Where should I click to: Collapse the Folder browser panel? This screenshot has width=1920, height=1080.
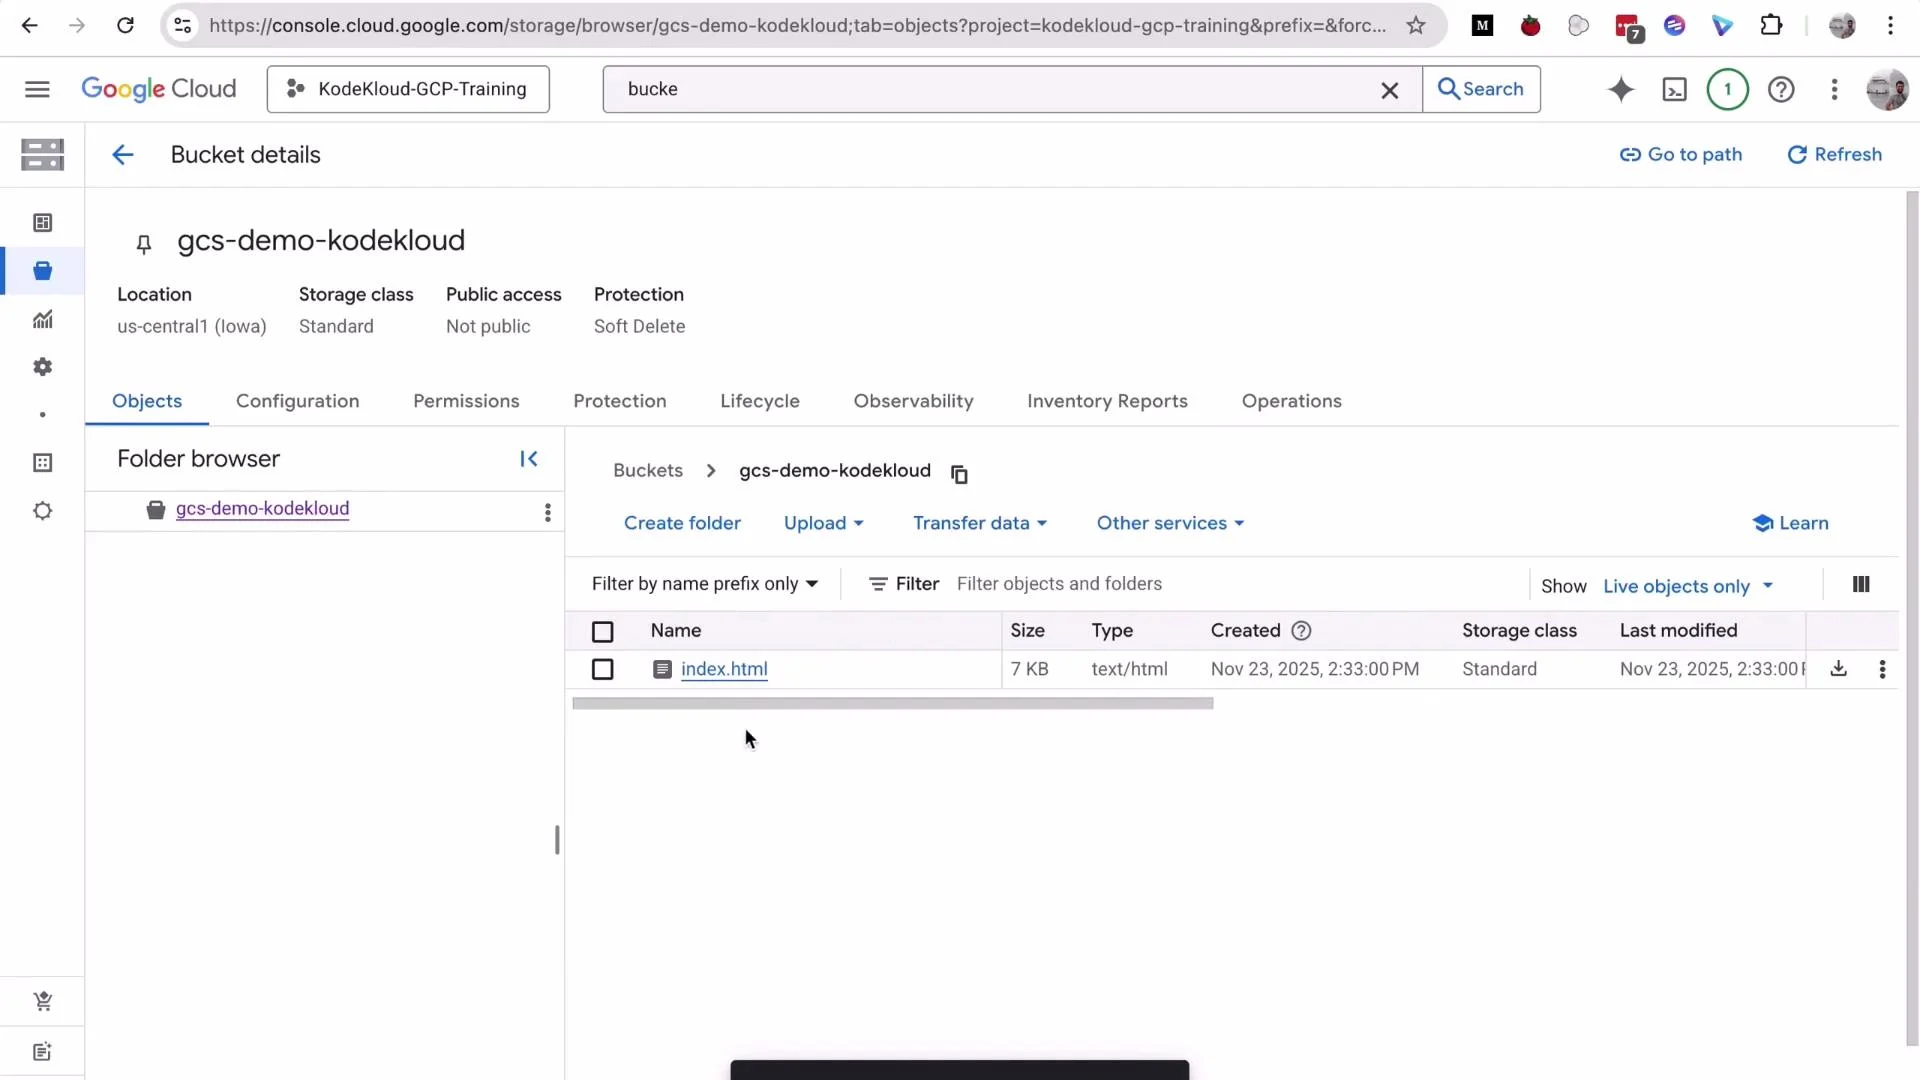pos(529,459)
